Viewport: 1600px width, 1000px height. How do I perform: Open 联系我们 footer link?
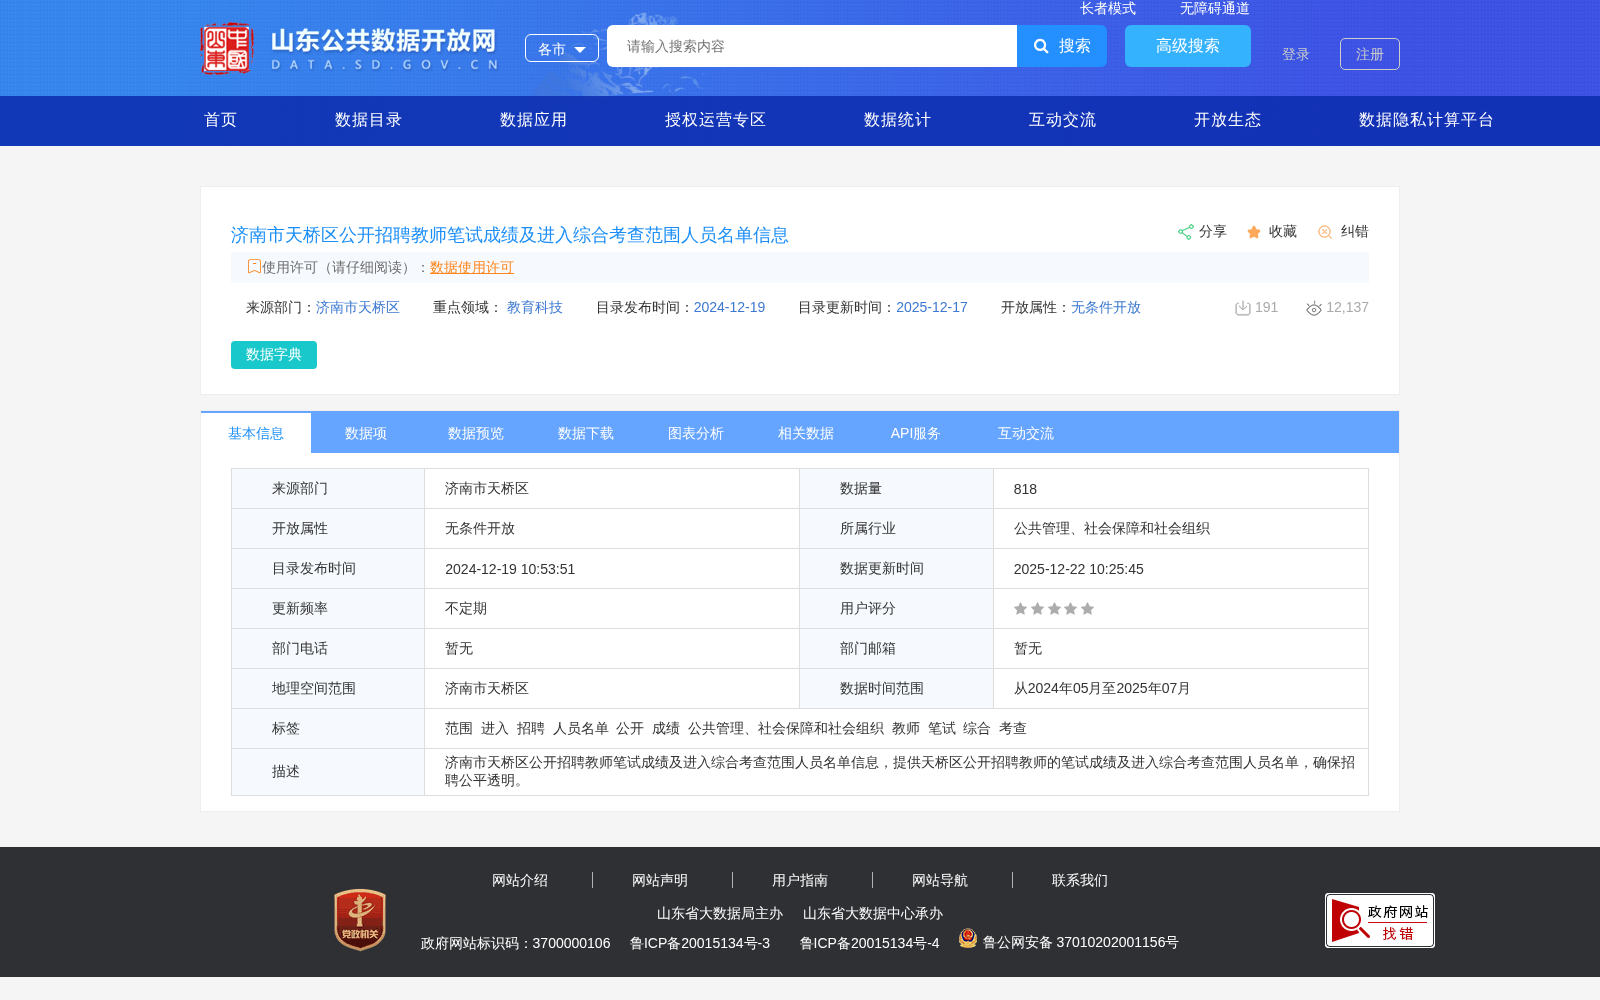click(1080, 880)
